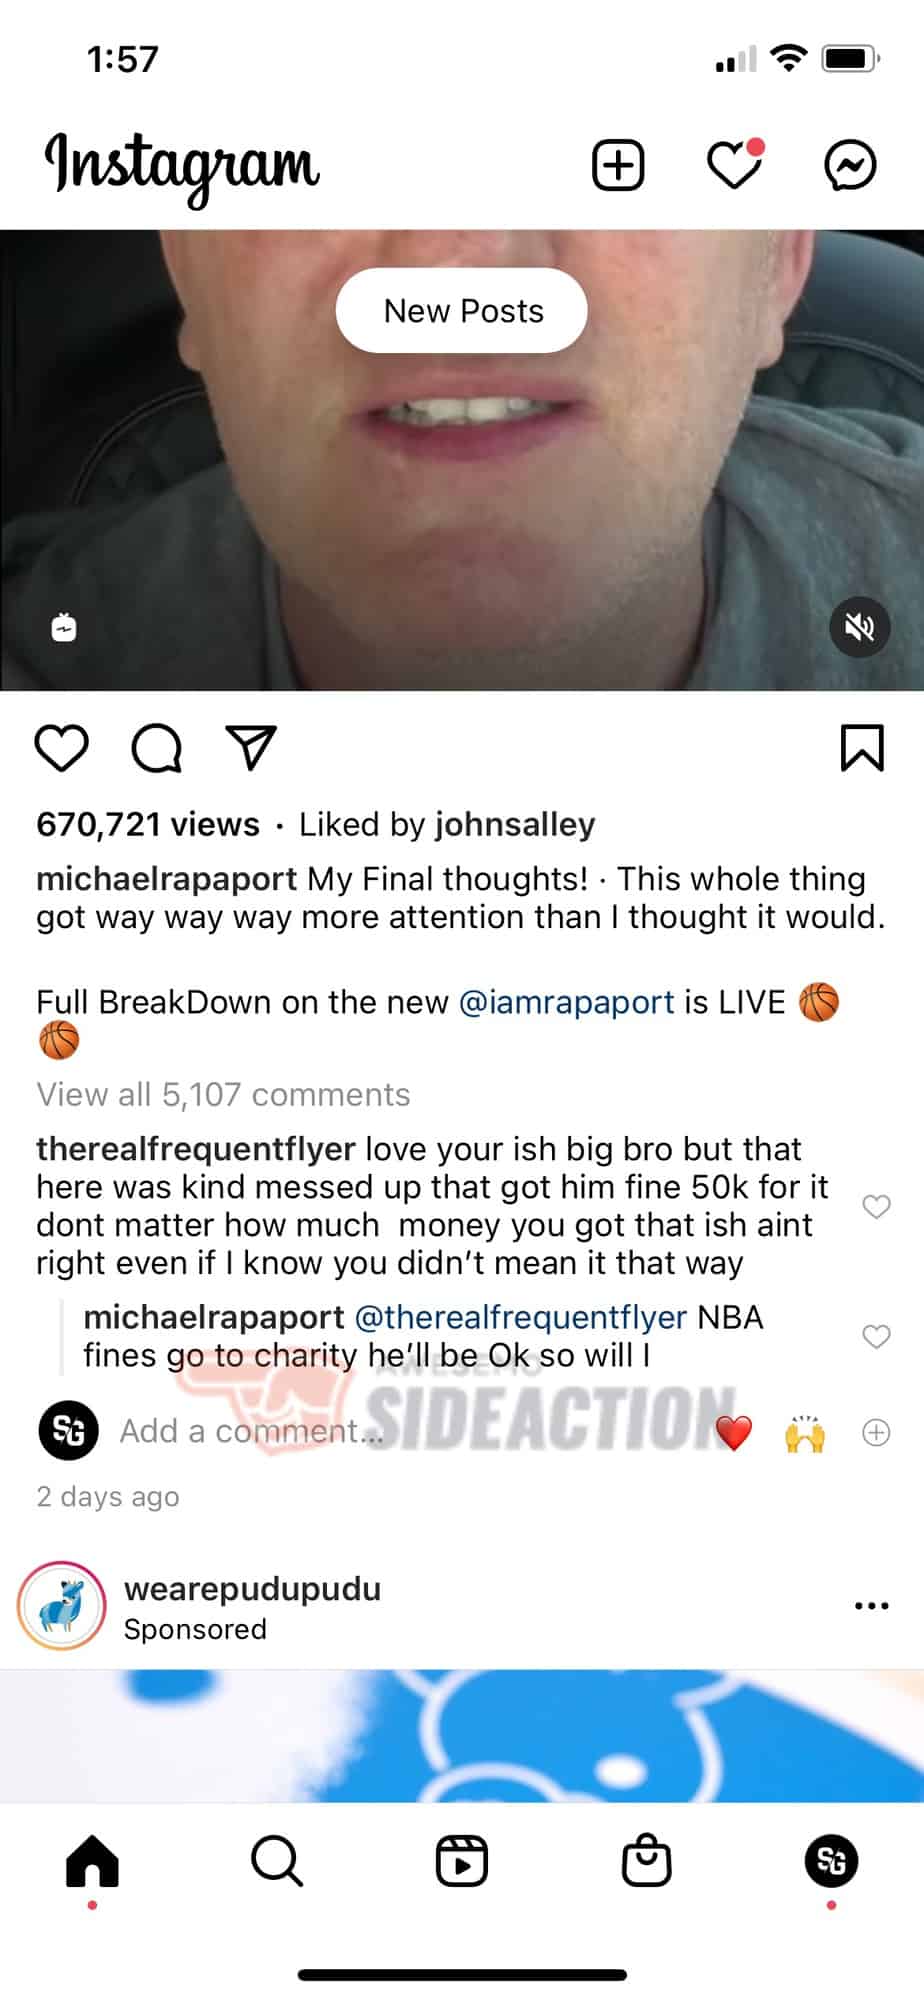Like the michaelrapaport video post
Viewport: 924px width, 2000px height.
coord(62,748)
